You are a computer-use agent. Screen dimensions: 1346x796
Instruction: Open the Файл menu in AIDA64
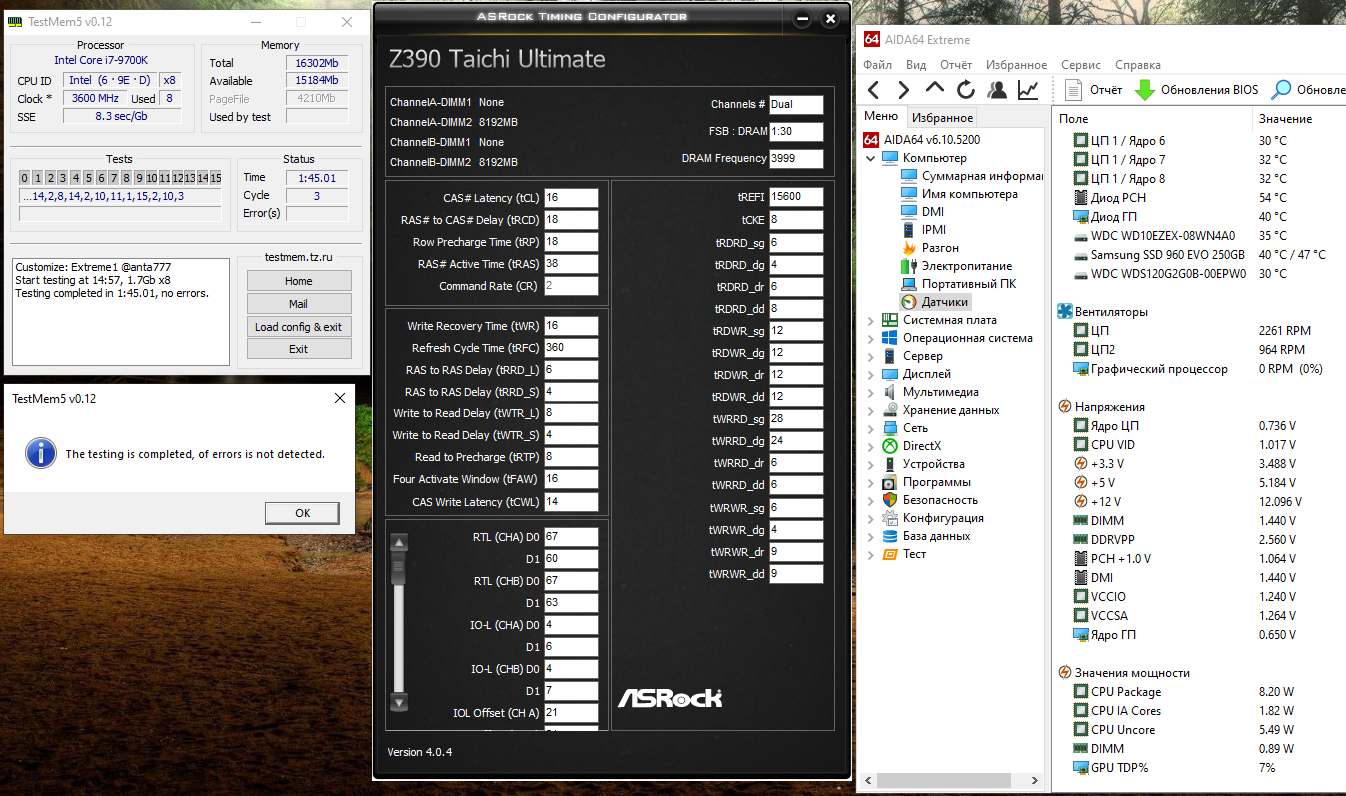point(877,65)
